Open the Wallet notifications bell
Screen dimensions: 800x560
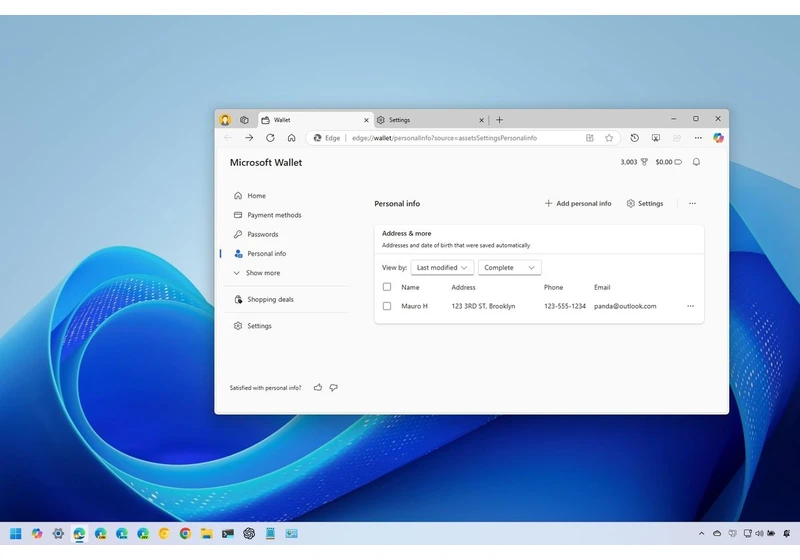tap(696, 162)
